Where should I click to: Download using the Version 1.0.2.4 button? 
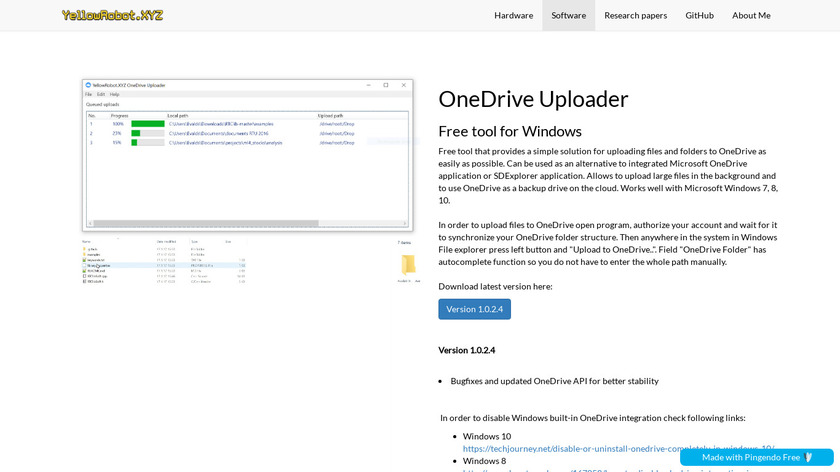[474, 309]
